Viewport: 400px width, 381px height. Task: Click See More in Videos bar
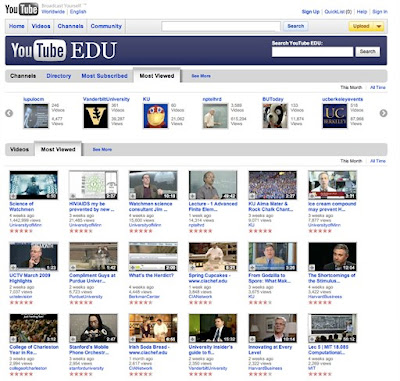pyautogui.click(x=102, y=150)
